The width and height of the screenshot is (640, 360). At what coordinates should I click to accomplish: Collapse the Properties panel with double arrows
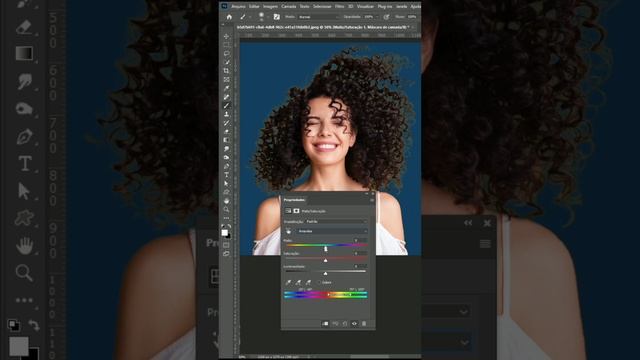[x=366, y=193]
